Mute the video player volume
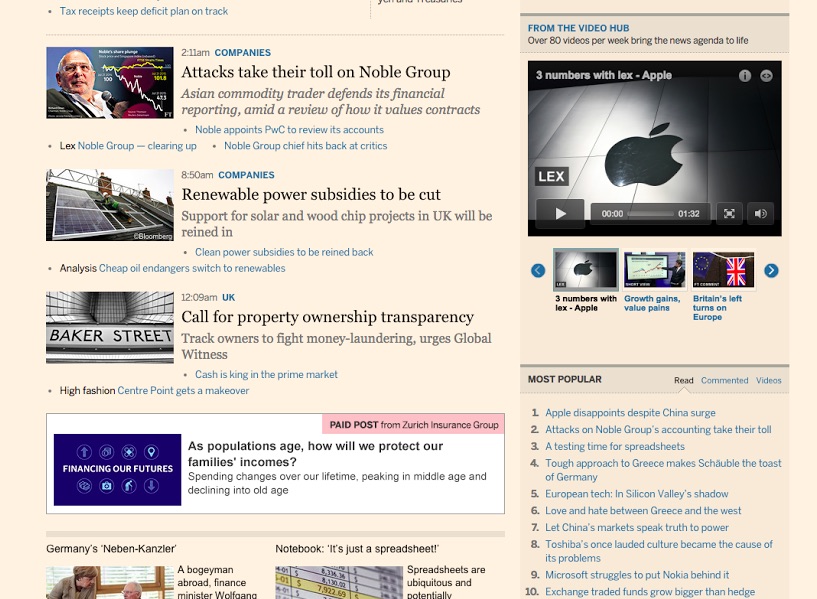817x599 pixels. pyautogui.click(x=761, y=213)
